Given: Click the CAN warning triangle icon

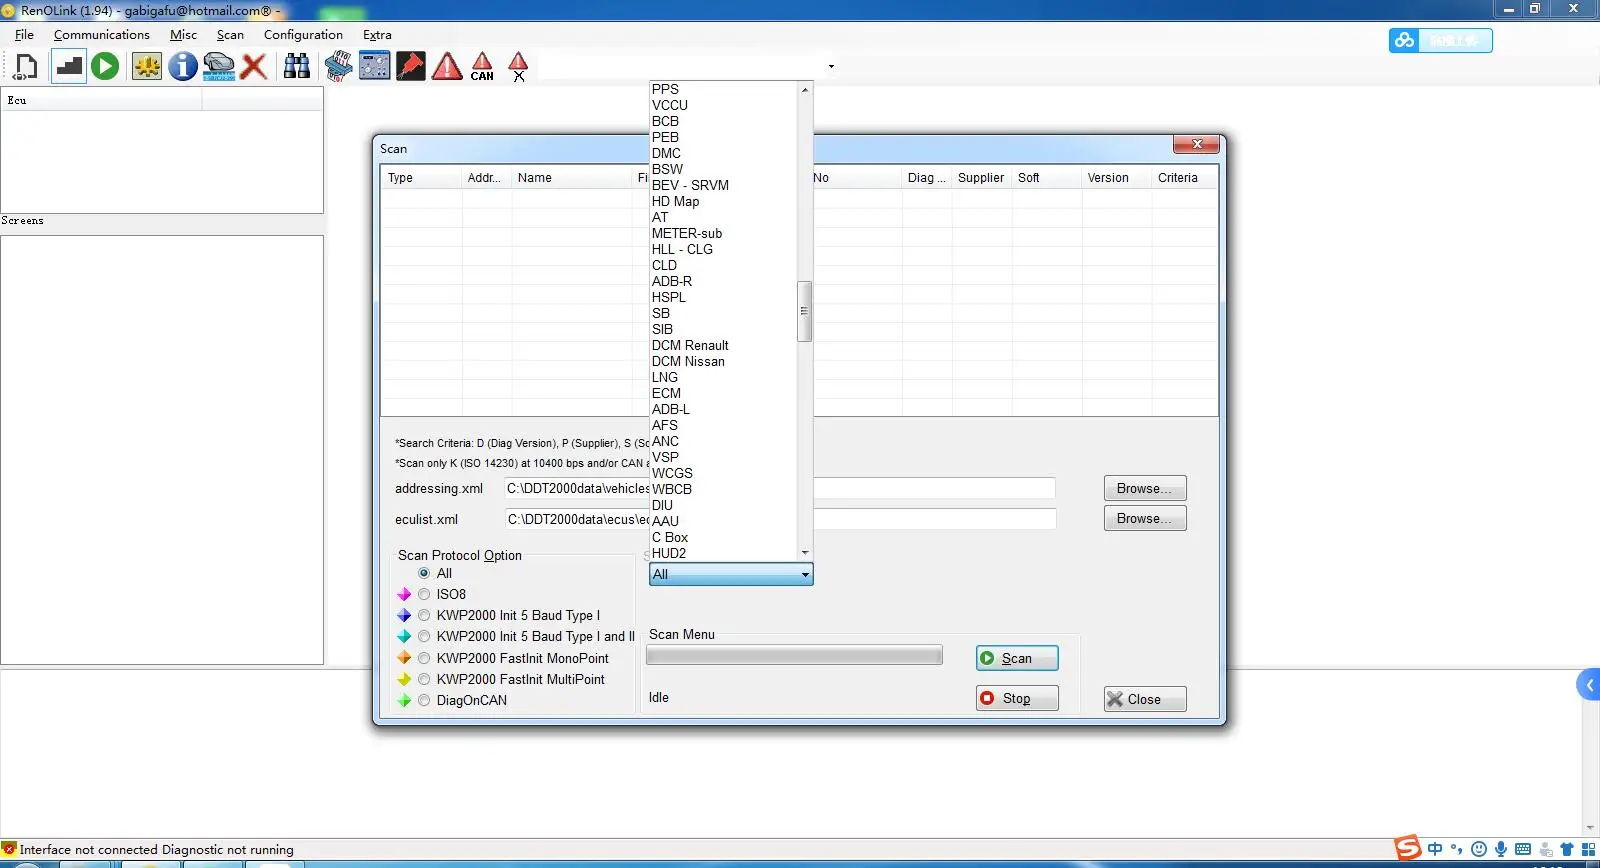Looking at the screenshot, I should [482, 67].
